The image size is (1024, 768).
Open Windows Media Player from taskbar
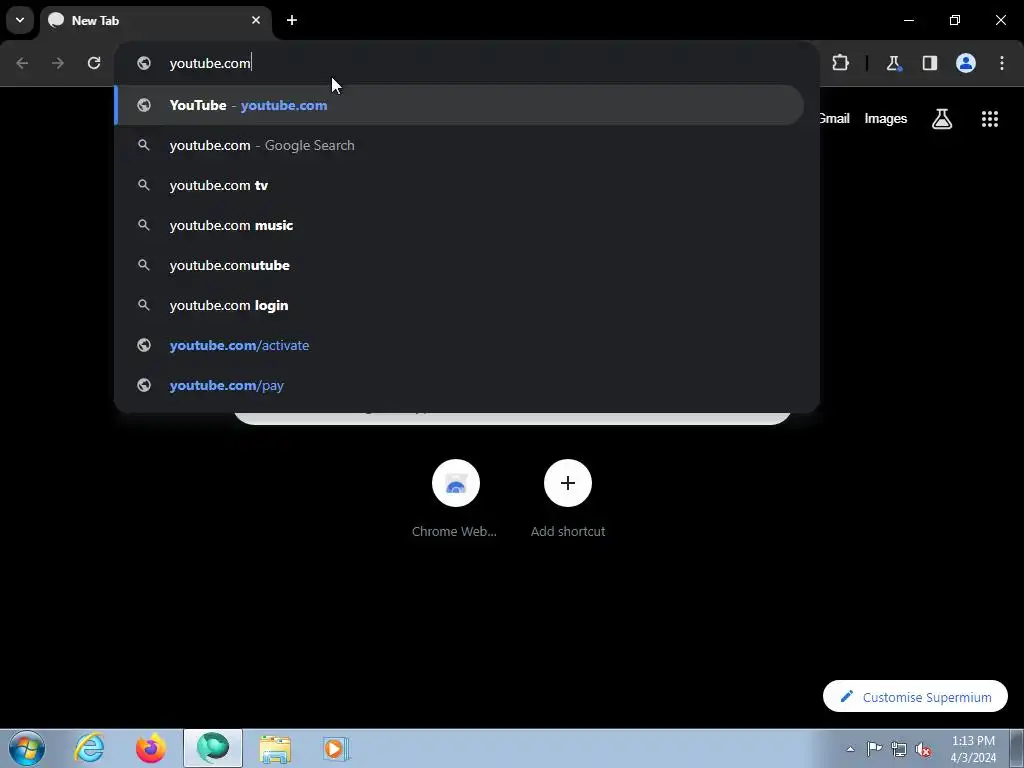tap(336, 748)
